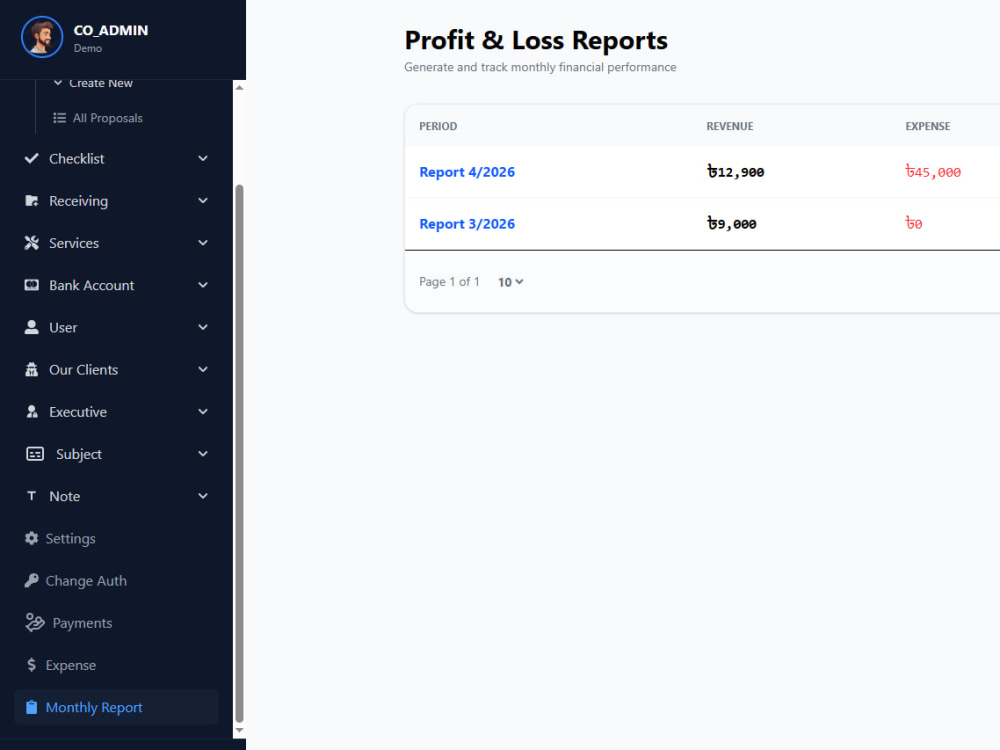The width and height of the screenshot is (1000, 750).
Task: Click the Change Auth key icon
Action: (31, 580)
